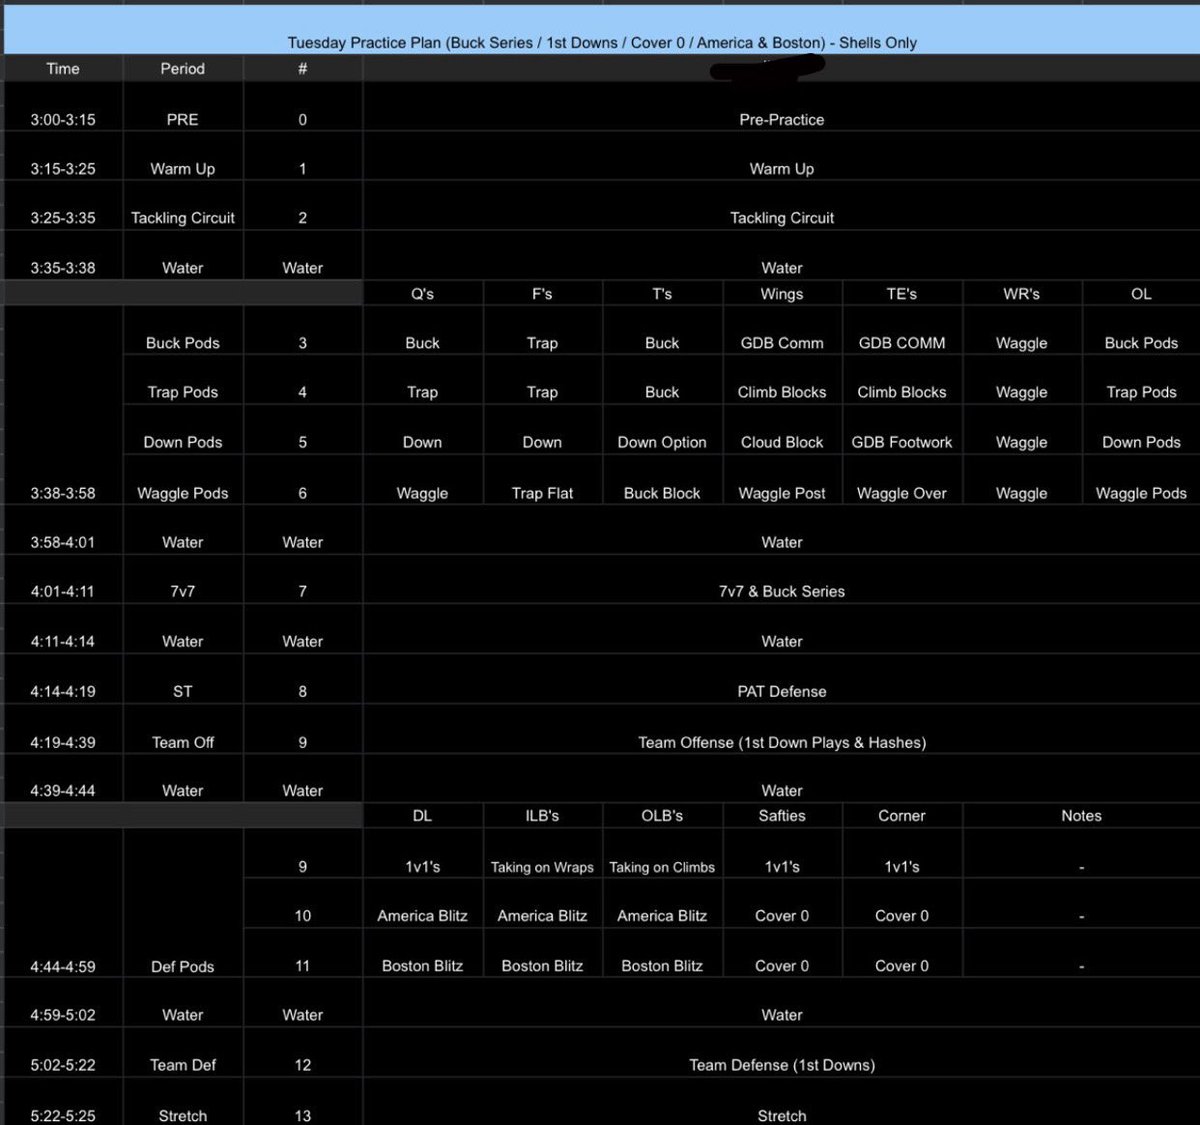Click the T's position header

coord(662,293)
